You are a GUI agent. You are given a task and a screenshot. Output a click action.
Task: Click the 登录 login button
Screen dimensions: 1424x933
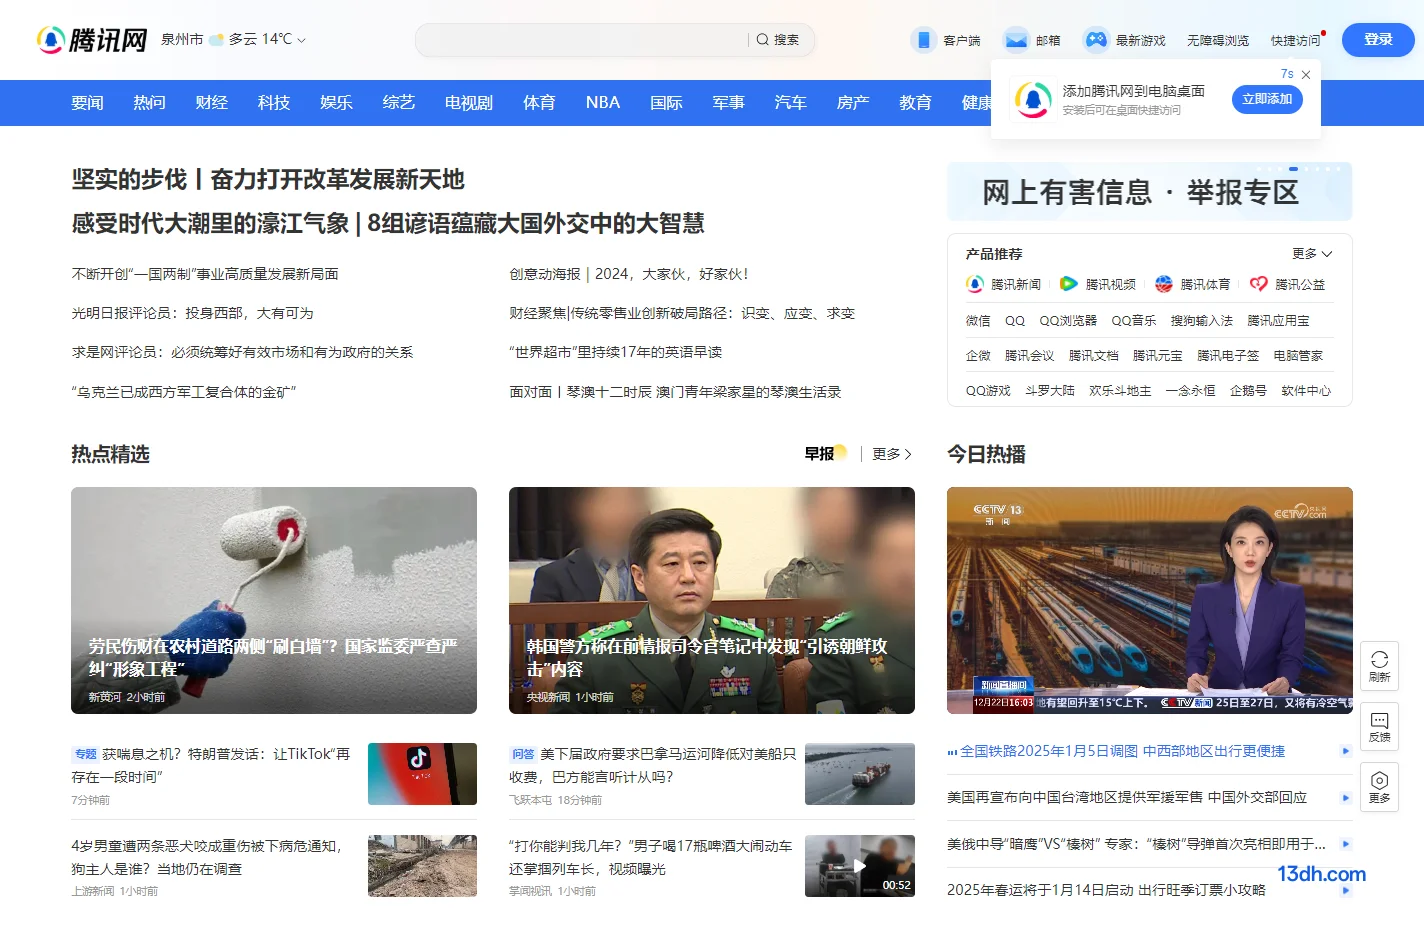coord(1378,39)
